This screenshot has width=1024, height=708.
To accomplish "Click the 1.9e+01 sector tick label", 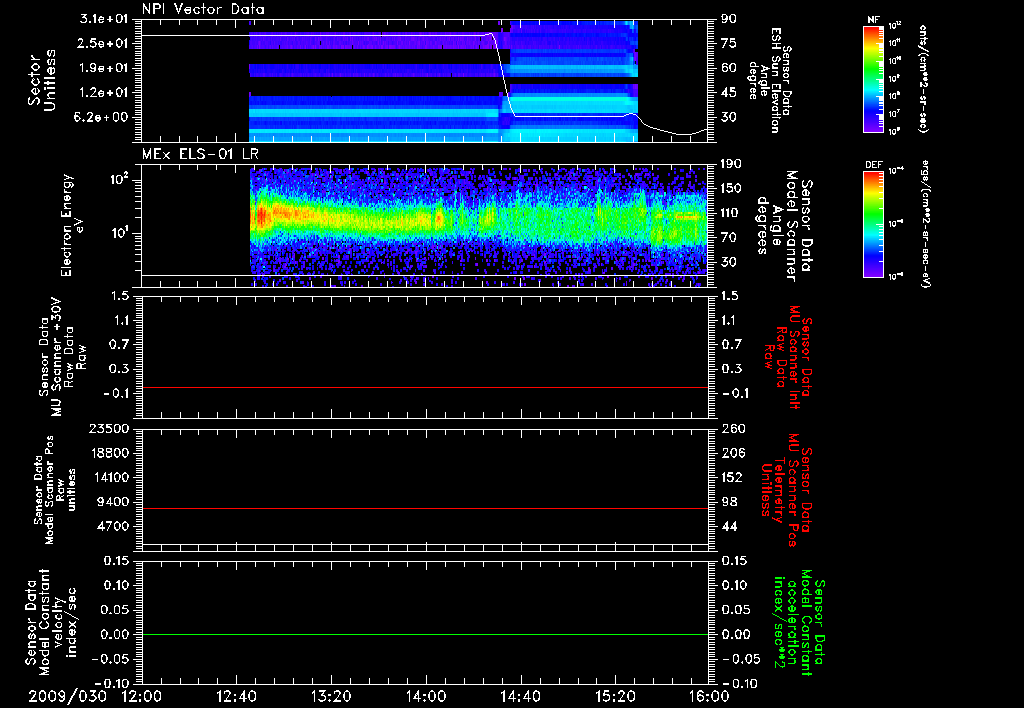I will pyautogui.click(x=102, y=68).
